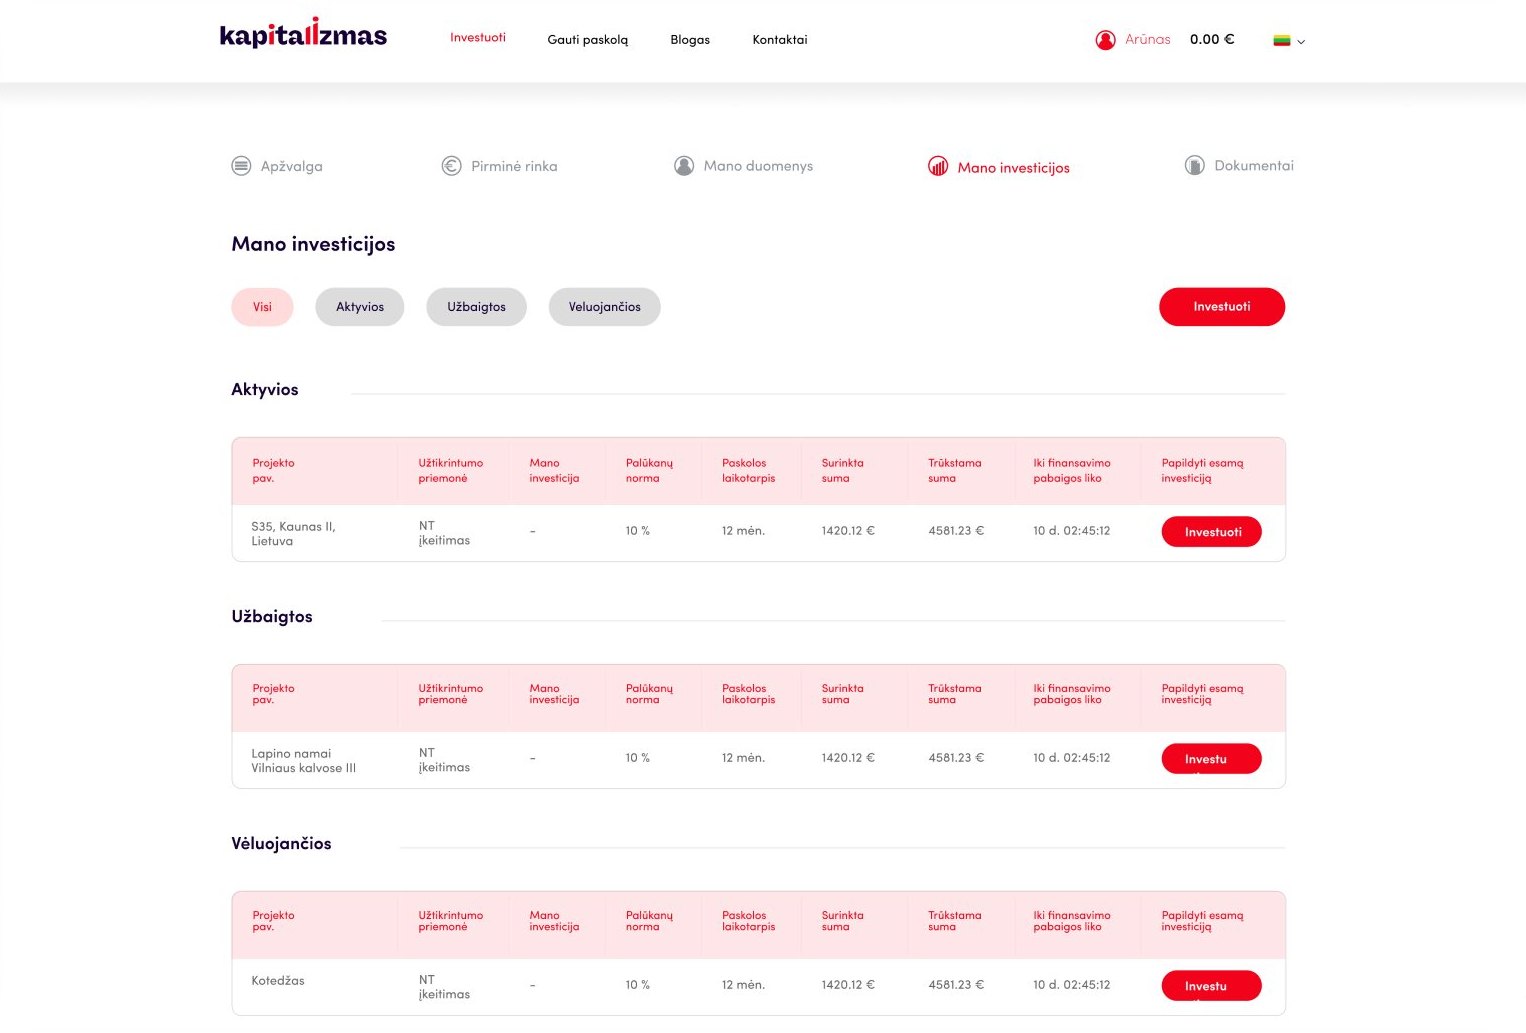Click the chart icon for Mano investicijos

pos(938,167)
